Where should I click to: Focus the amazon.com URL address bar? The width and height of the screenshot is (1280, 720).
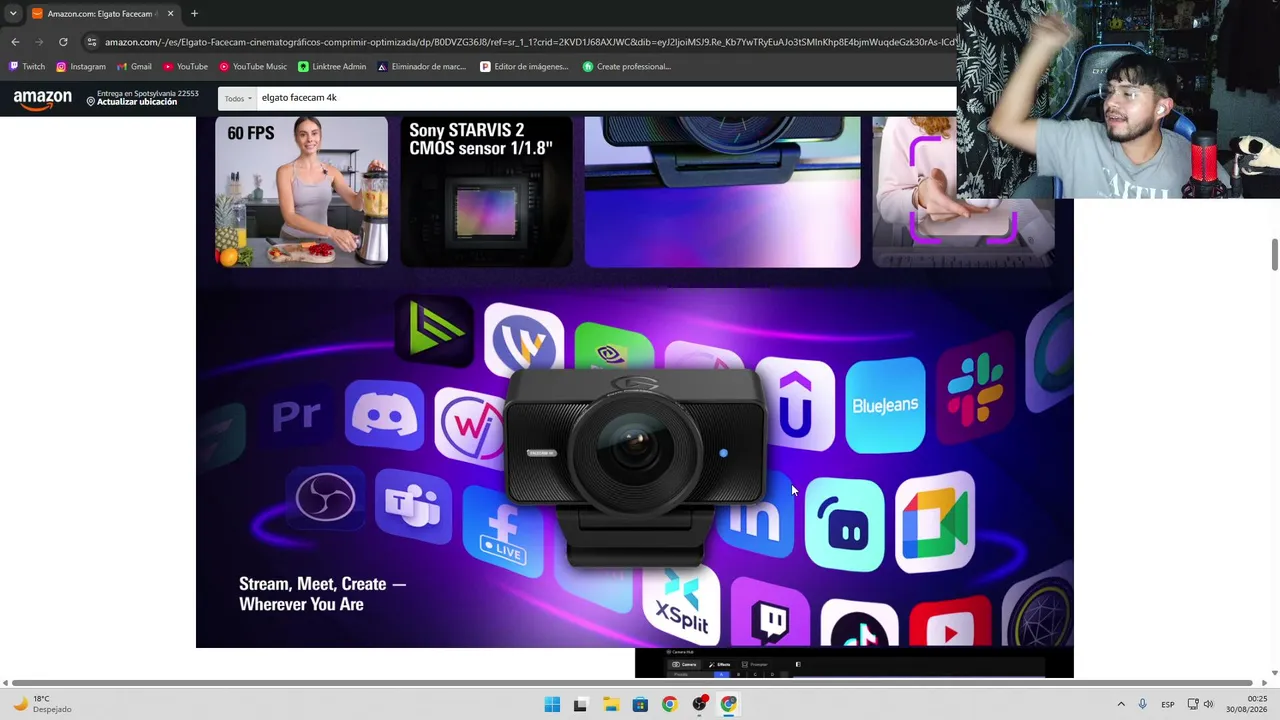[x=530, y=42]
